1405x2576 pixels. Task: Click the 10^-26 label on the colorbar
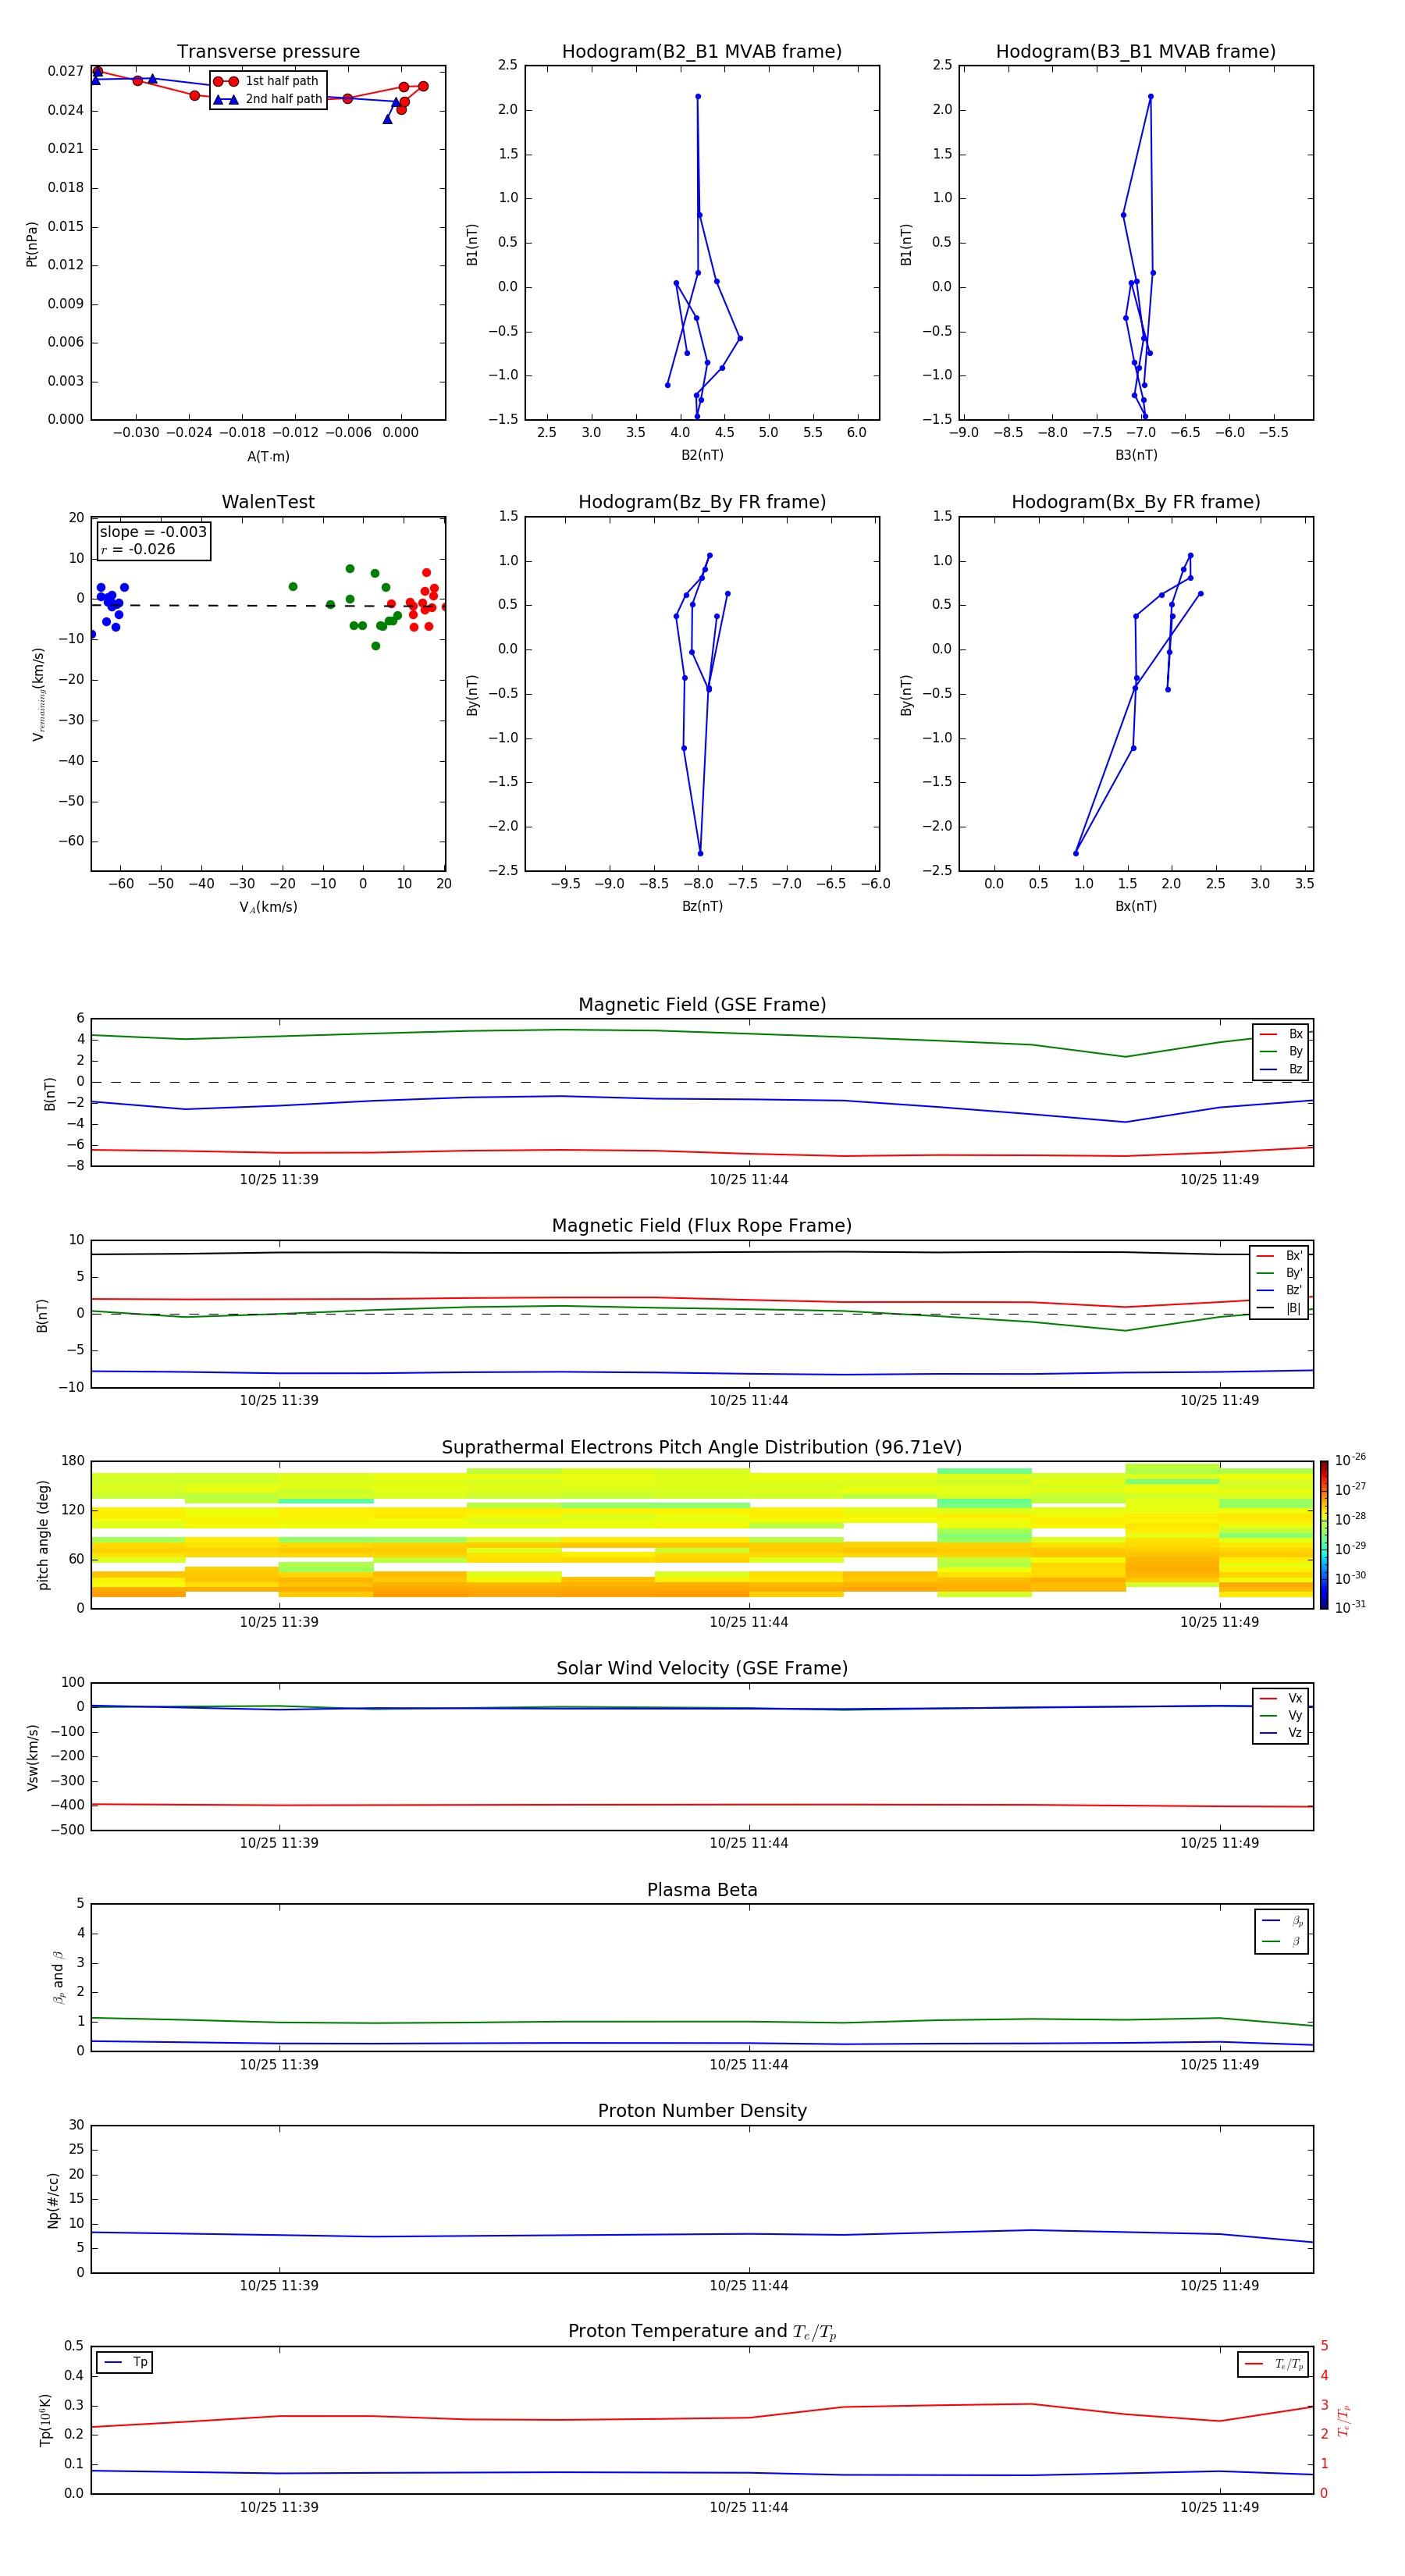[x=1350, y=1461]
